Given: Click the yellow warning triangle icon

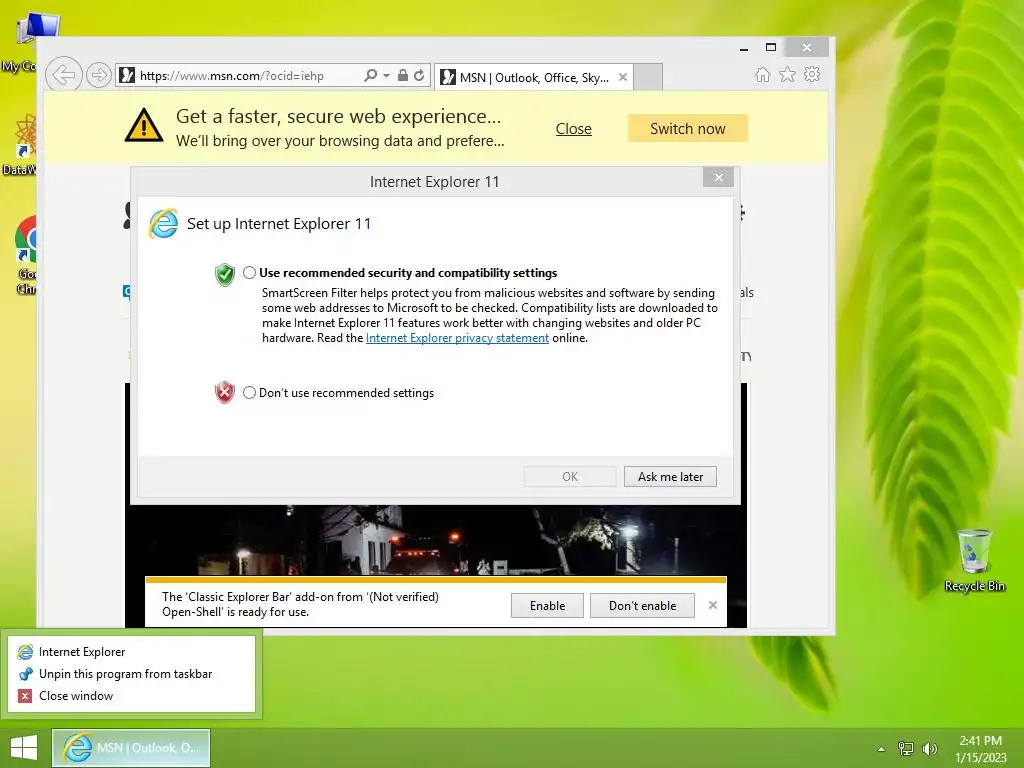Looking at the screenshot, I should tap(144, 125).
